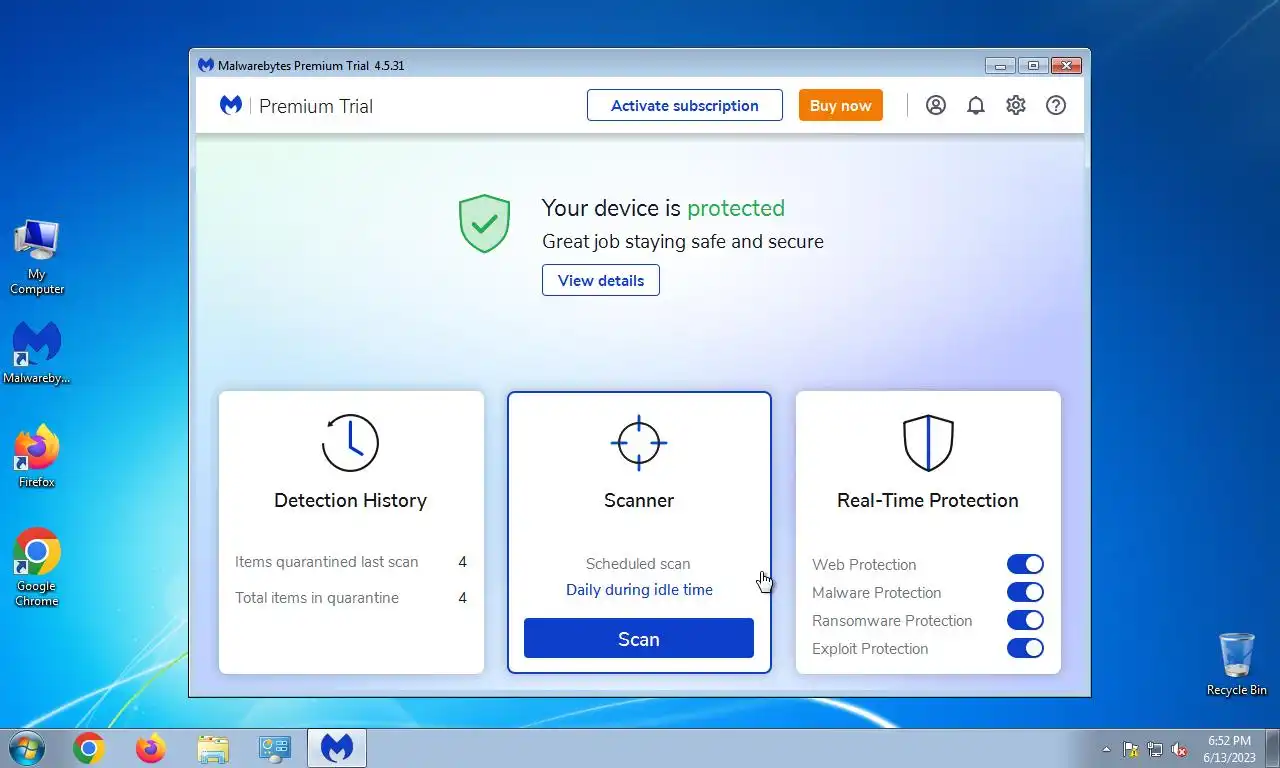Open the Windows Start menu
1280x768 pixels.
[26, 748]
